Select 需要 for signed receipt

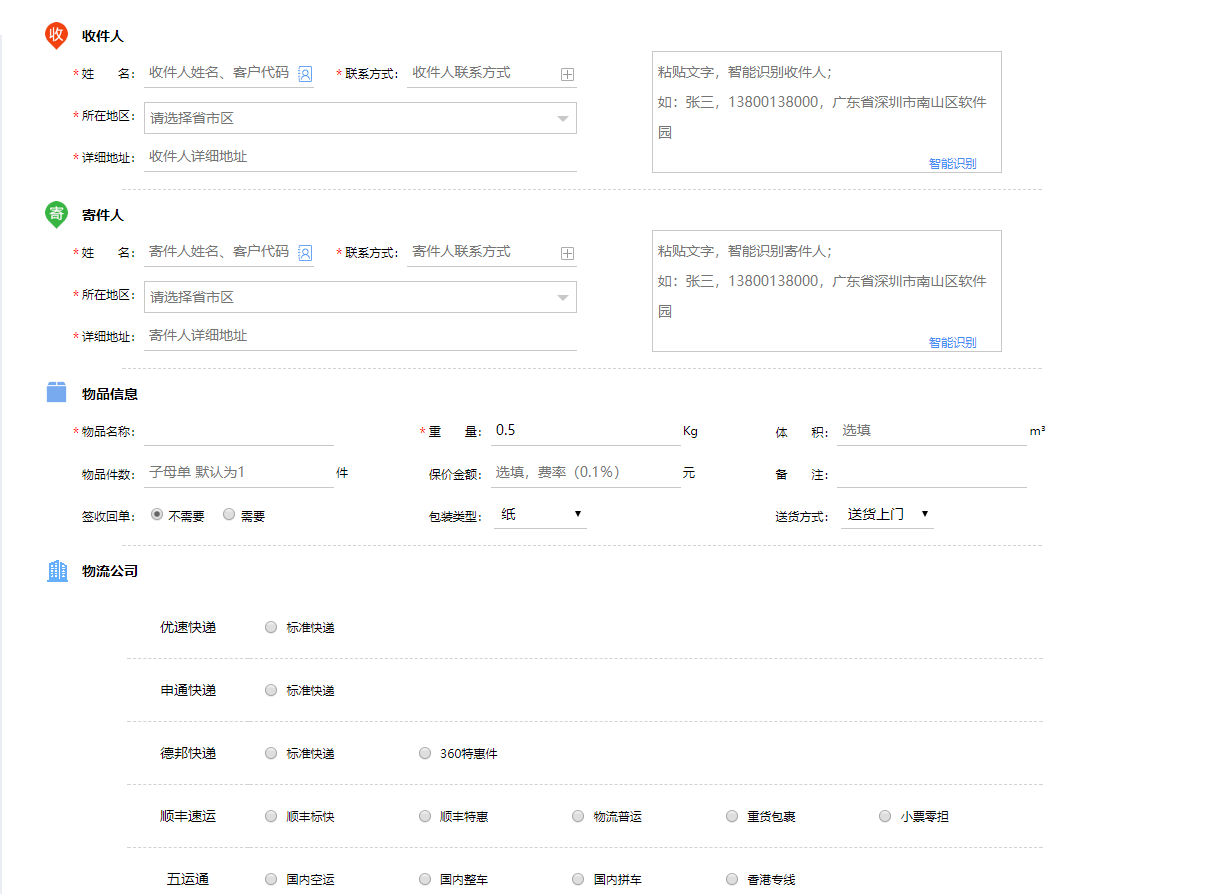229,515
